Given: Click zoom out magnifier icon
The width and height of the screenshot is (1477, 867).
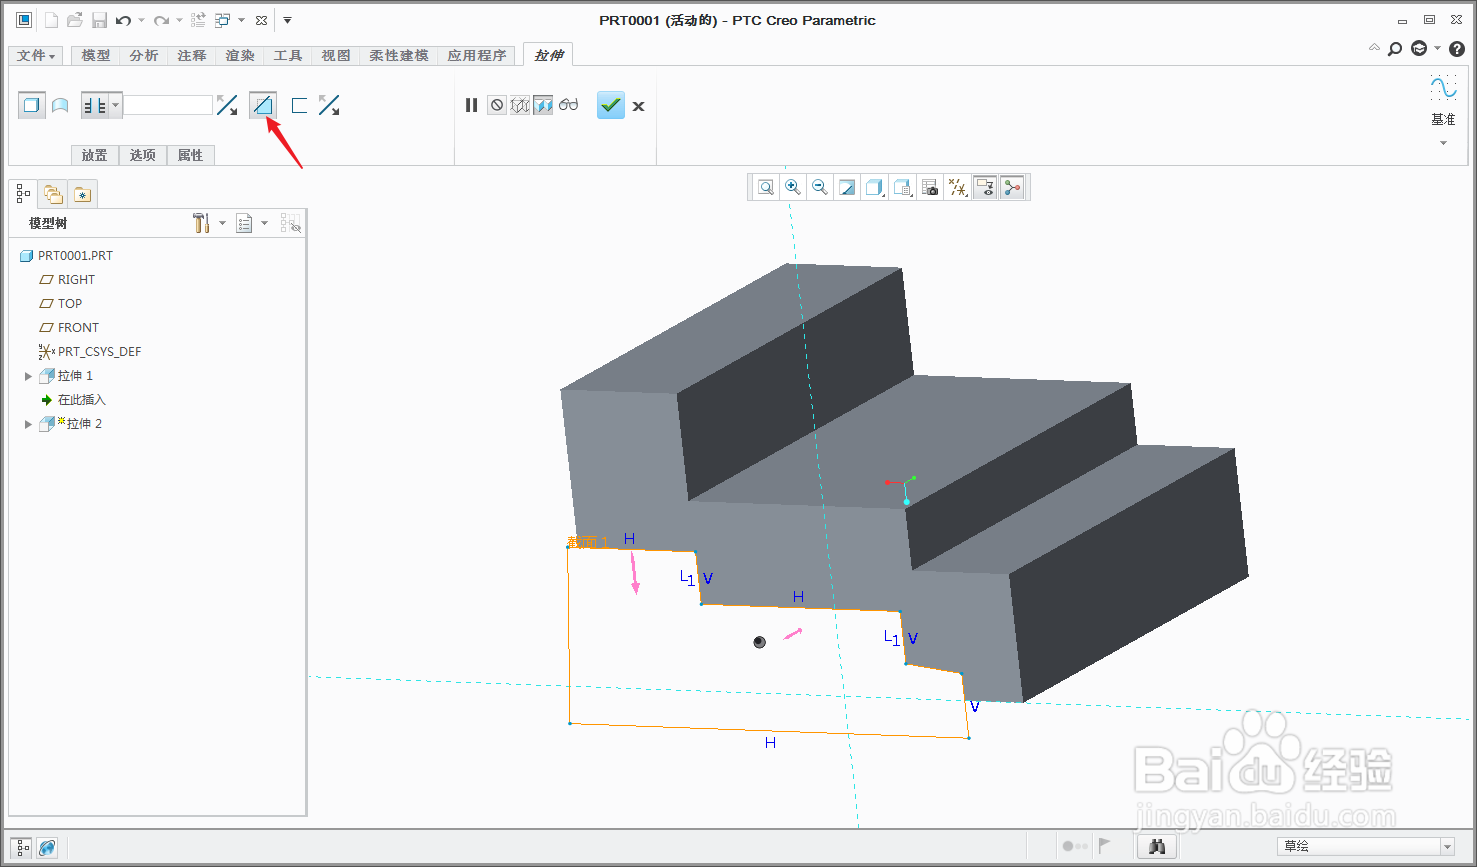Looking at the screenshot, I should [820, 187].
